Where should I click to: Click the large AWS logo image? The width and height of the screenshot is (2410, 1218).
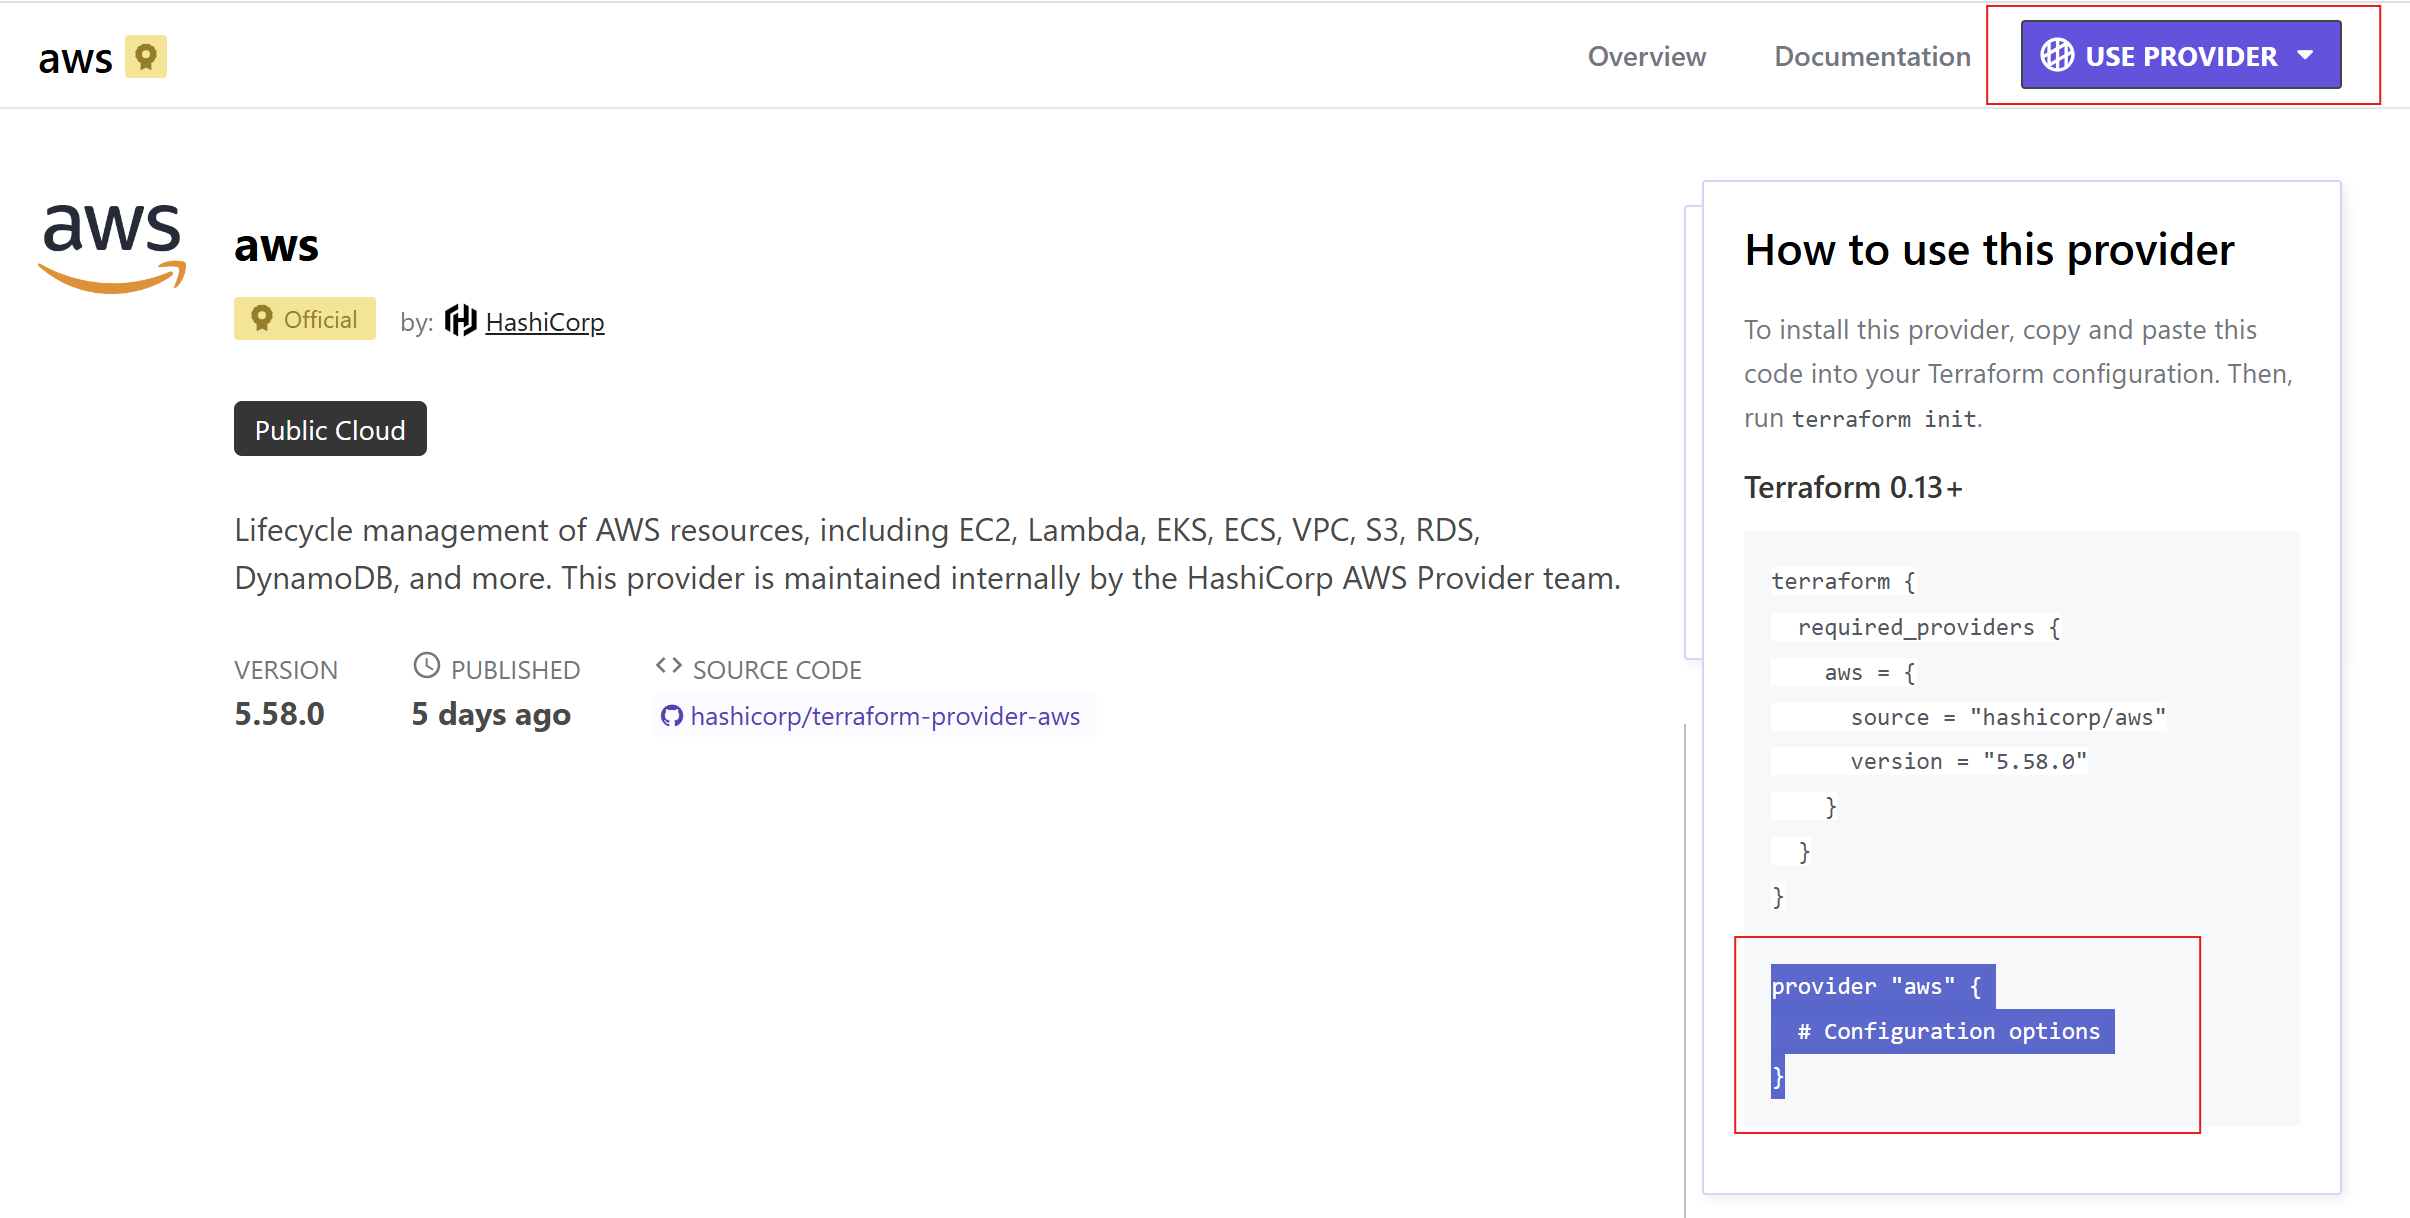(x=112, y=246)
